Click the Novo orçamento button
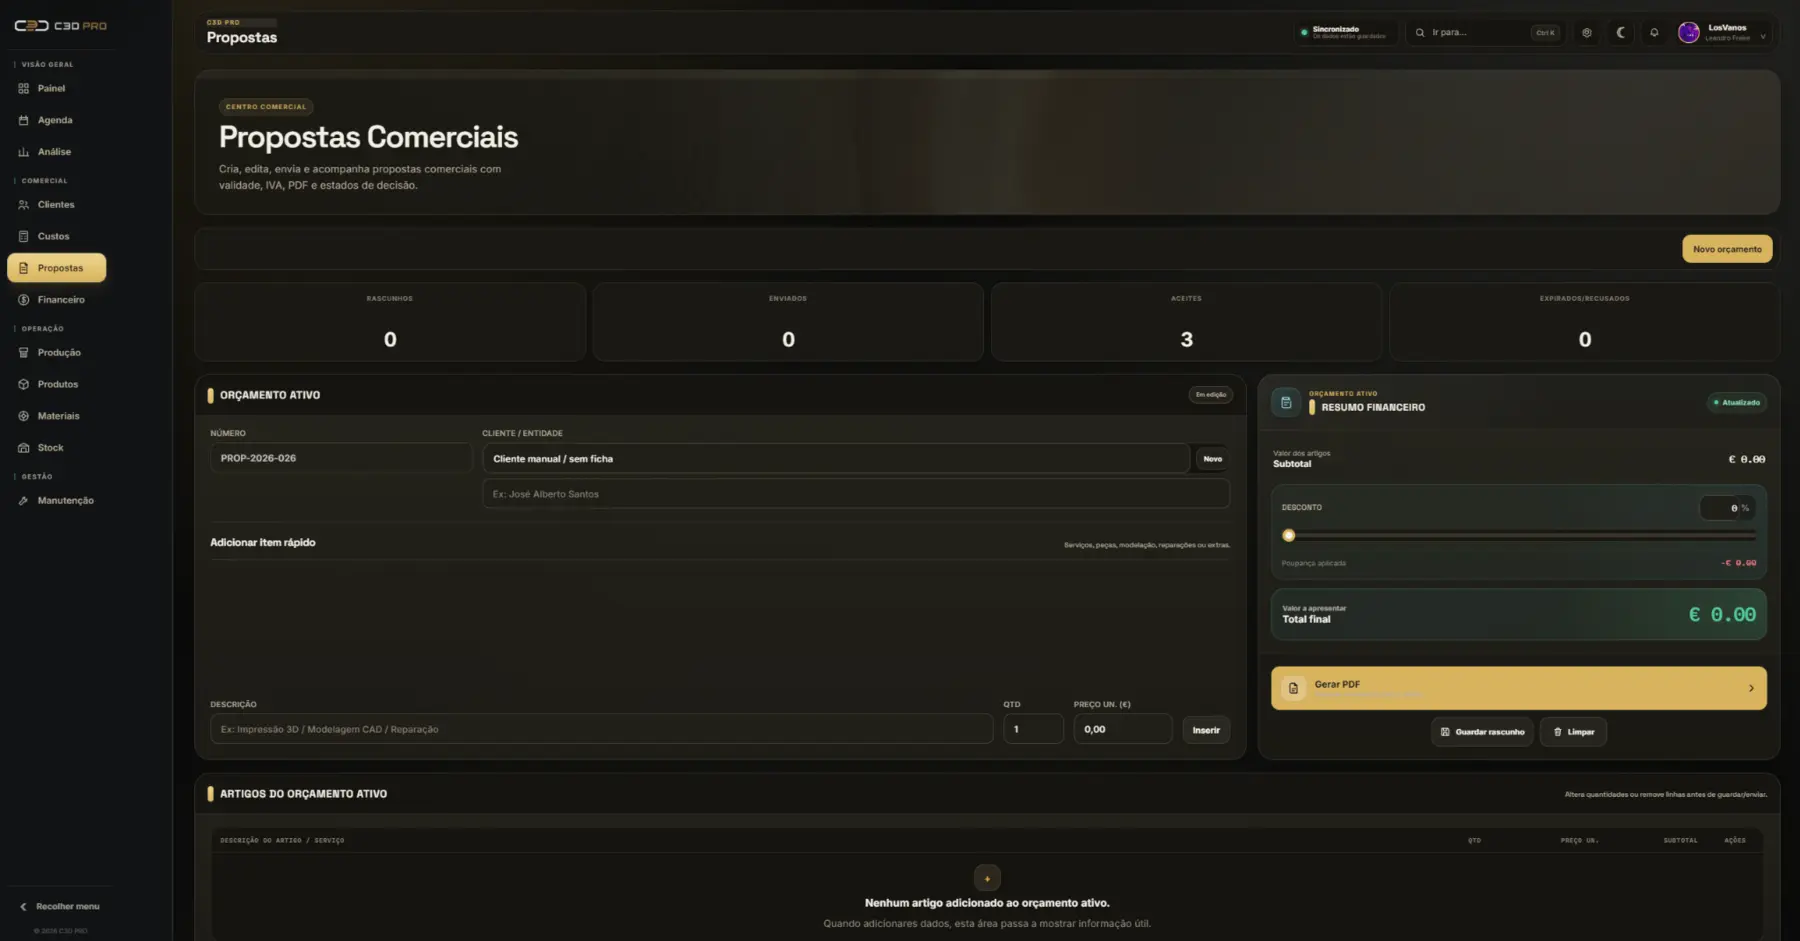 [1727, 249]
